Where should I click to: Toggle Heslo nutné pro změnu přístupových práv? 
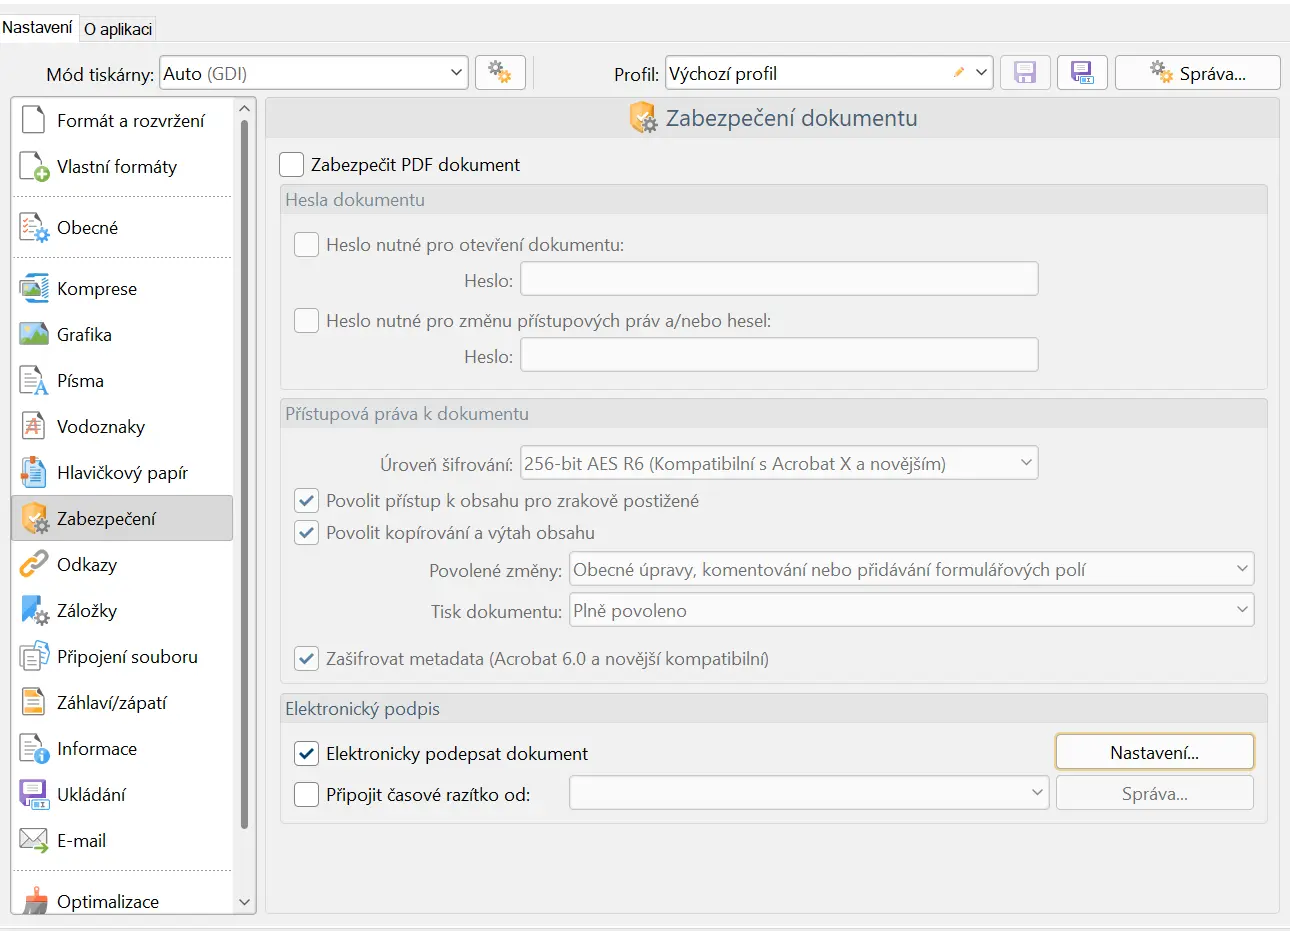click(307, 320)
